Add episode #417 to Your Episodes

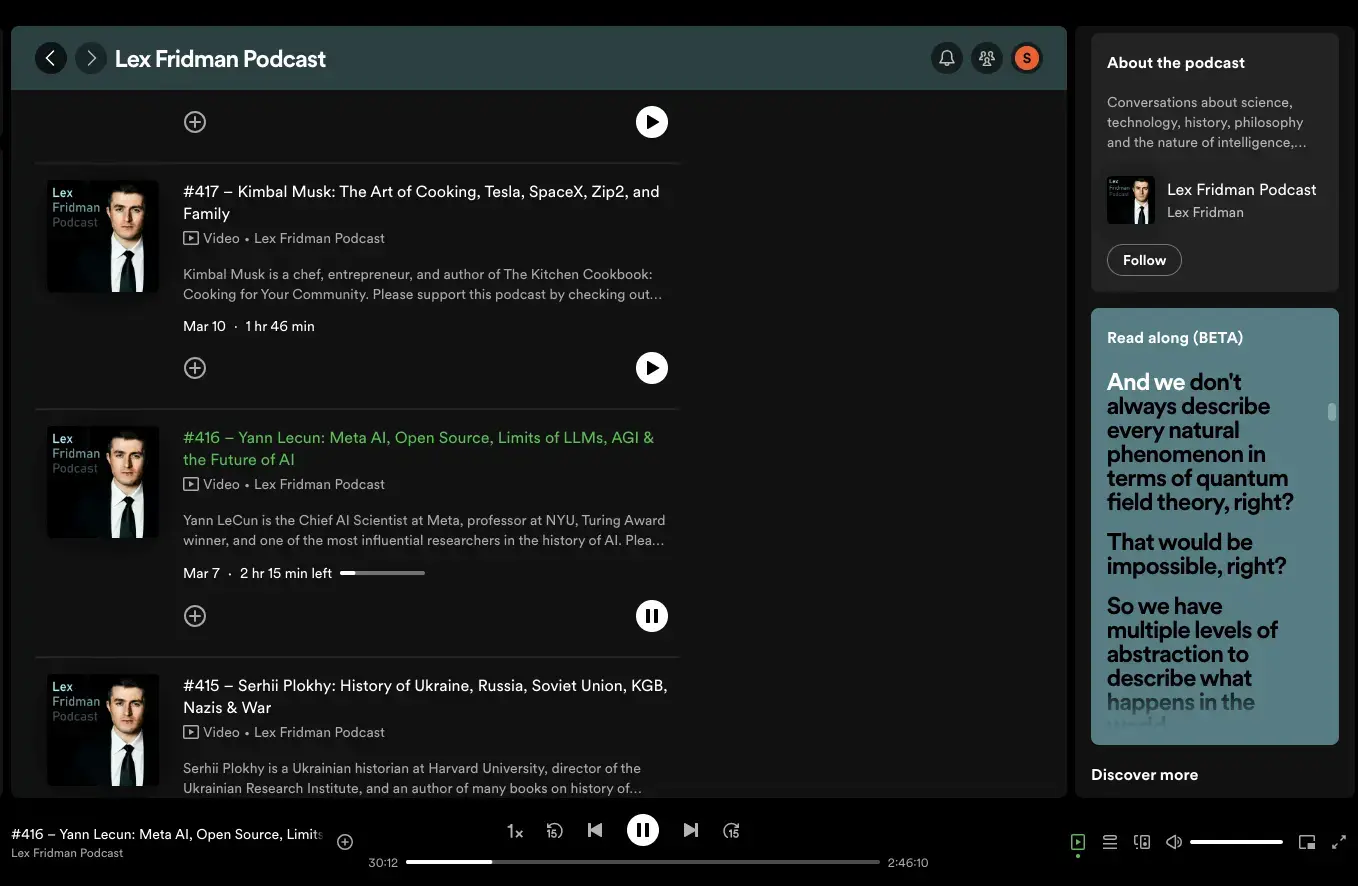(195, 367)
